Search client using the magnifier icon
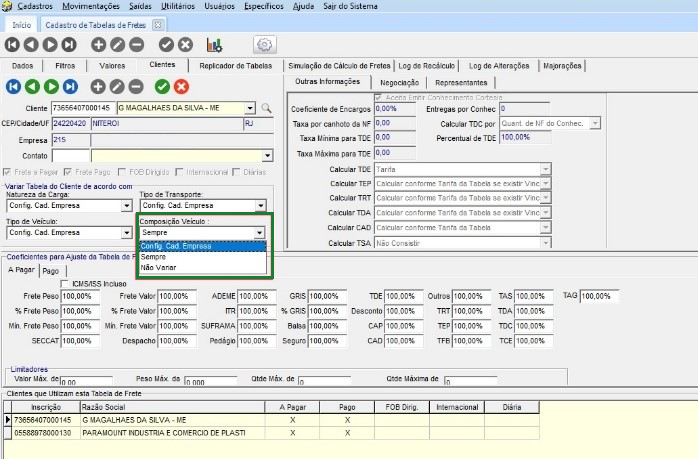The width and height of the screenshot is (698, 459). point(267,107)
